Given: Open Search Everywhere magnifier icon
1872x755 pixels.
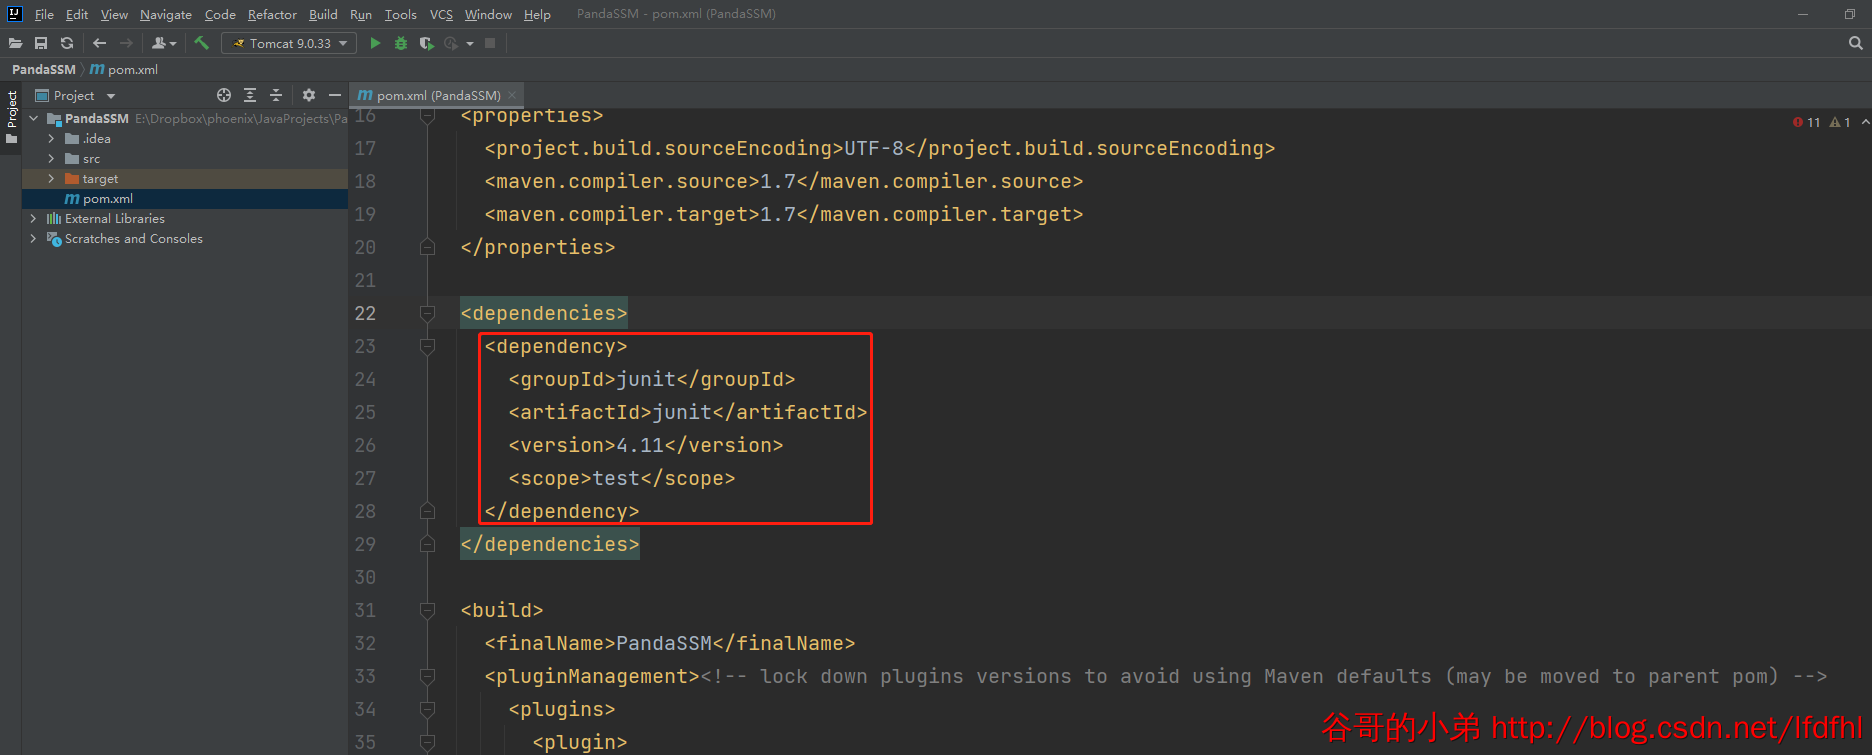Looking at the screenshot, I should point(1856,43).
